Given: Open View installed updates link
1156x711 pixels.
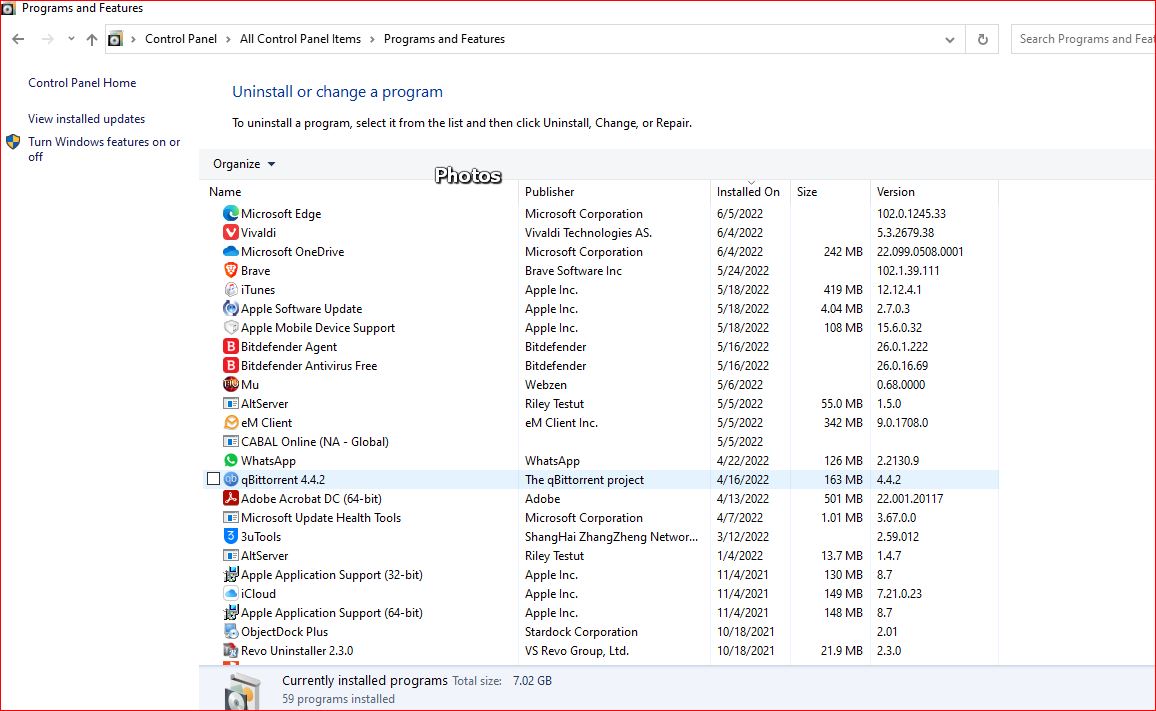Looking at the screenshot, I should pos(86,119).
